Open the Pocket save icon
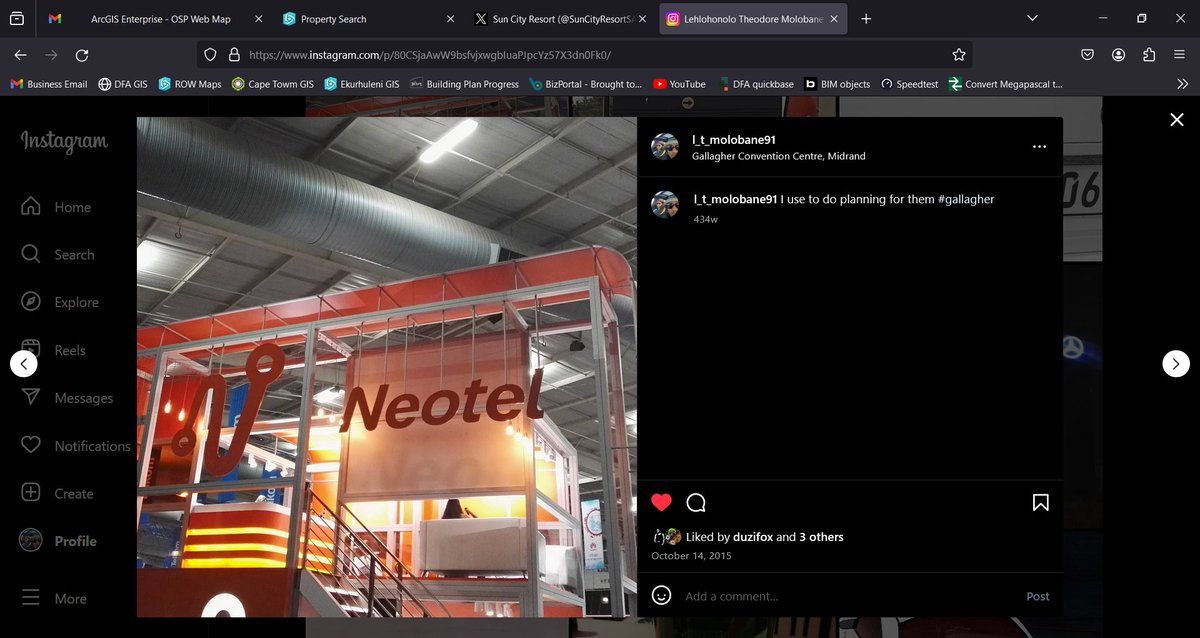Image resolution: width=1200 pixels, height=638 pixels. pyautogui.click(x=1087, y=55)
